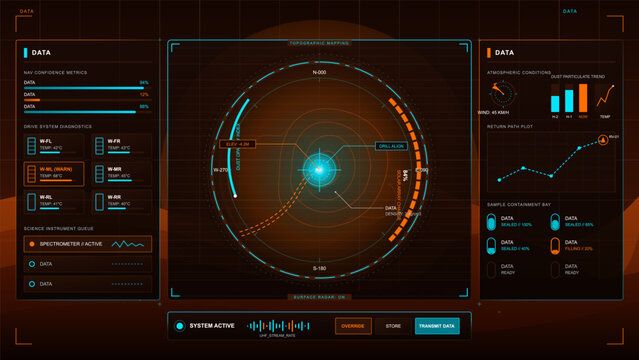The width and height of the screenshot is (639, 360).
Task: Click the N-000 compass heading label
Action: click(x=319, y=73)
